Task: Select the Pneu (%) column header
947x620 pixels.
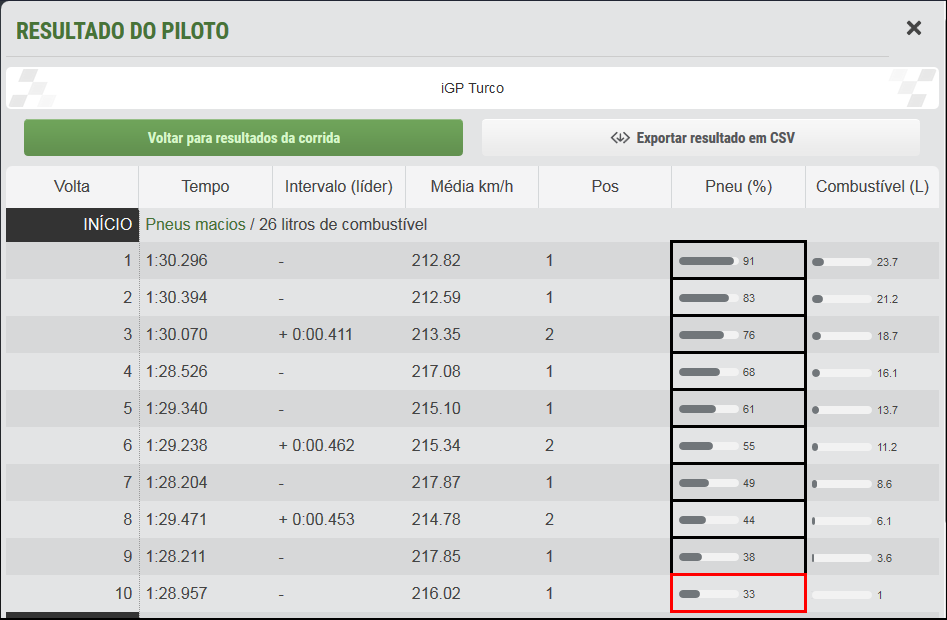Action: point(739,187)
